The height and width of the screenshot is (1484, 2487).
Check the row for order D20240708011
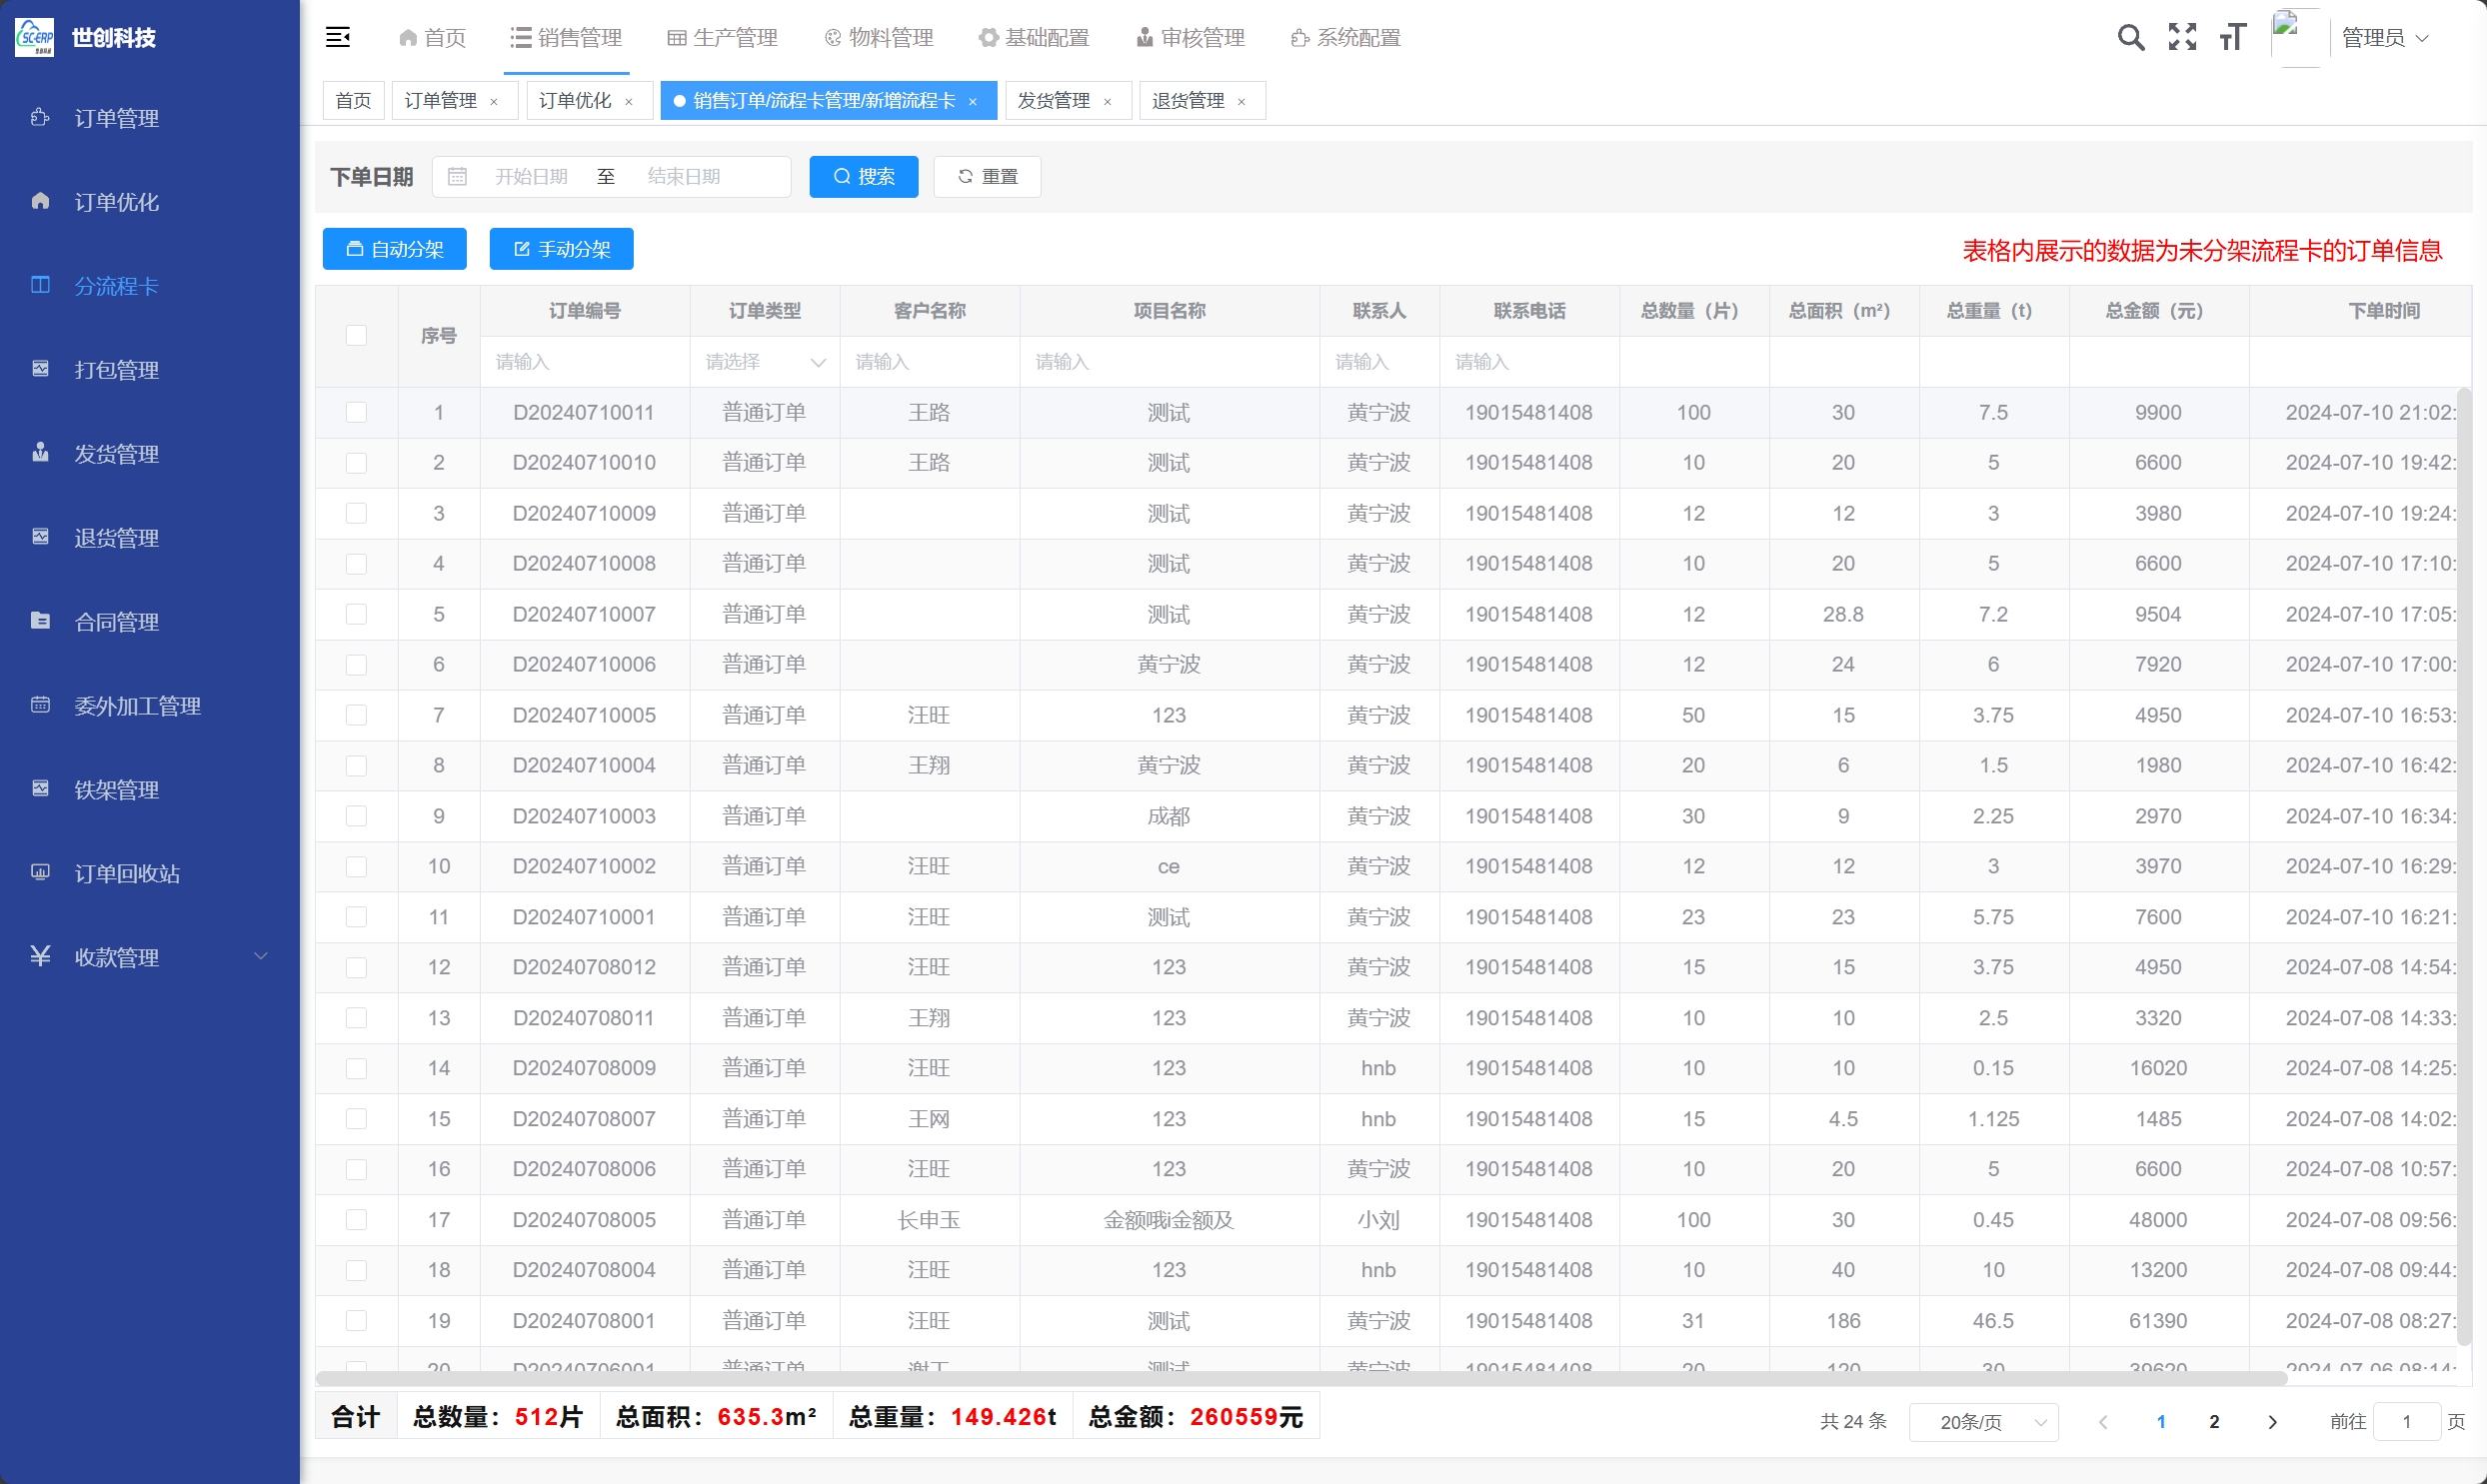pyautogui.click(x=356, y=1018)
